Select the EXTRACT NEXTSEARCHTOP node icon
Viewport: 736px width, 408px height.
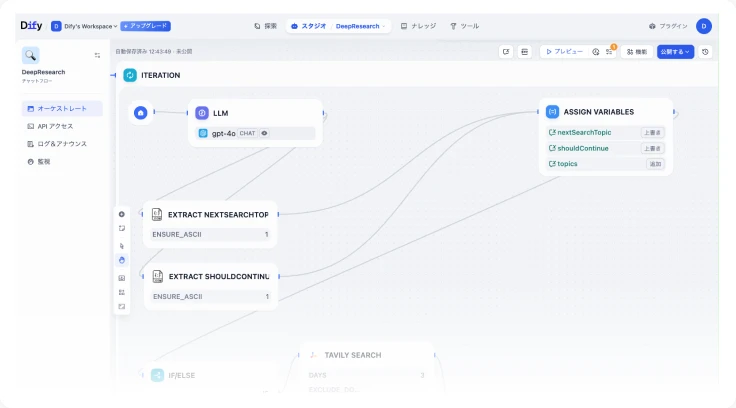[x=157, y=215]
